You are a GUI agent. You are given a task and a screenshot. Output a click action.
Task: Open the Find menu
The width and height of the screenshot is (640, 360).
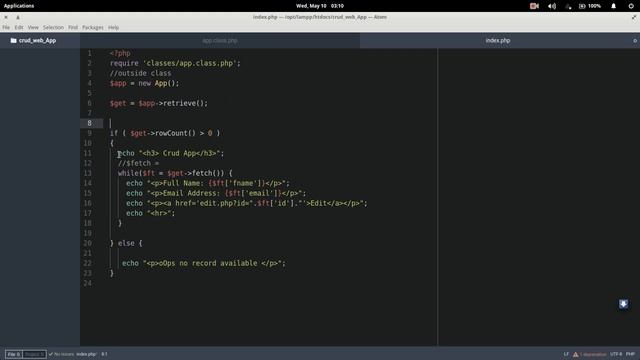tap(73, 27)
